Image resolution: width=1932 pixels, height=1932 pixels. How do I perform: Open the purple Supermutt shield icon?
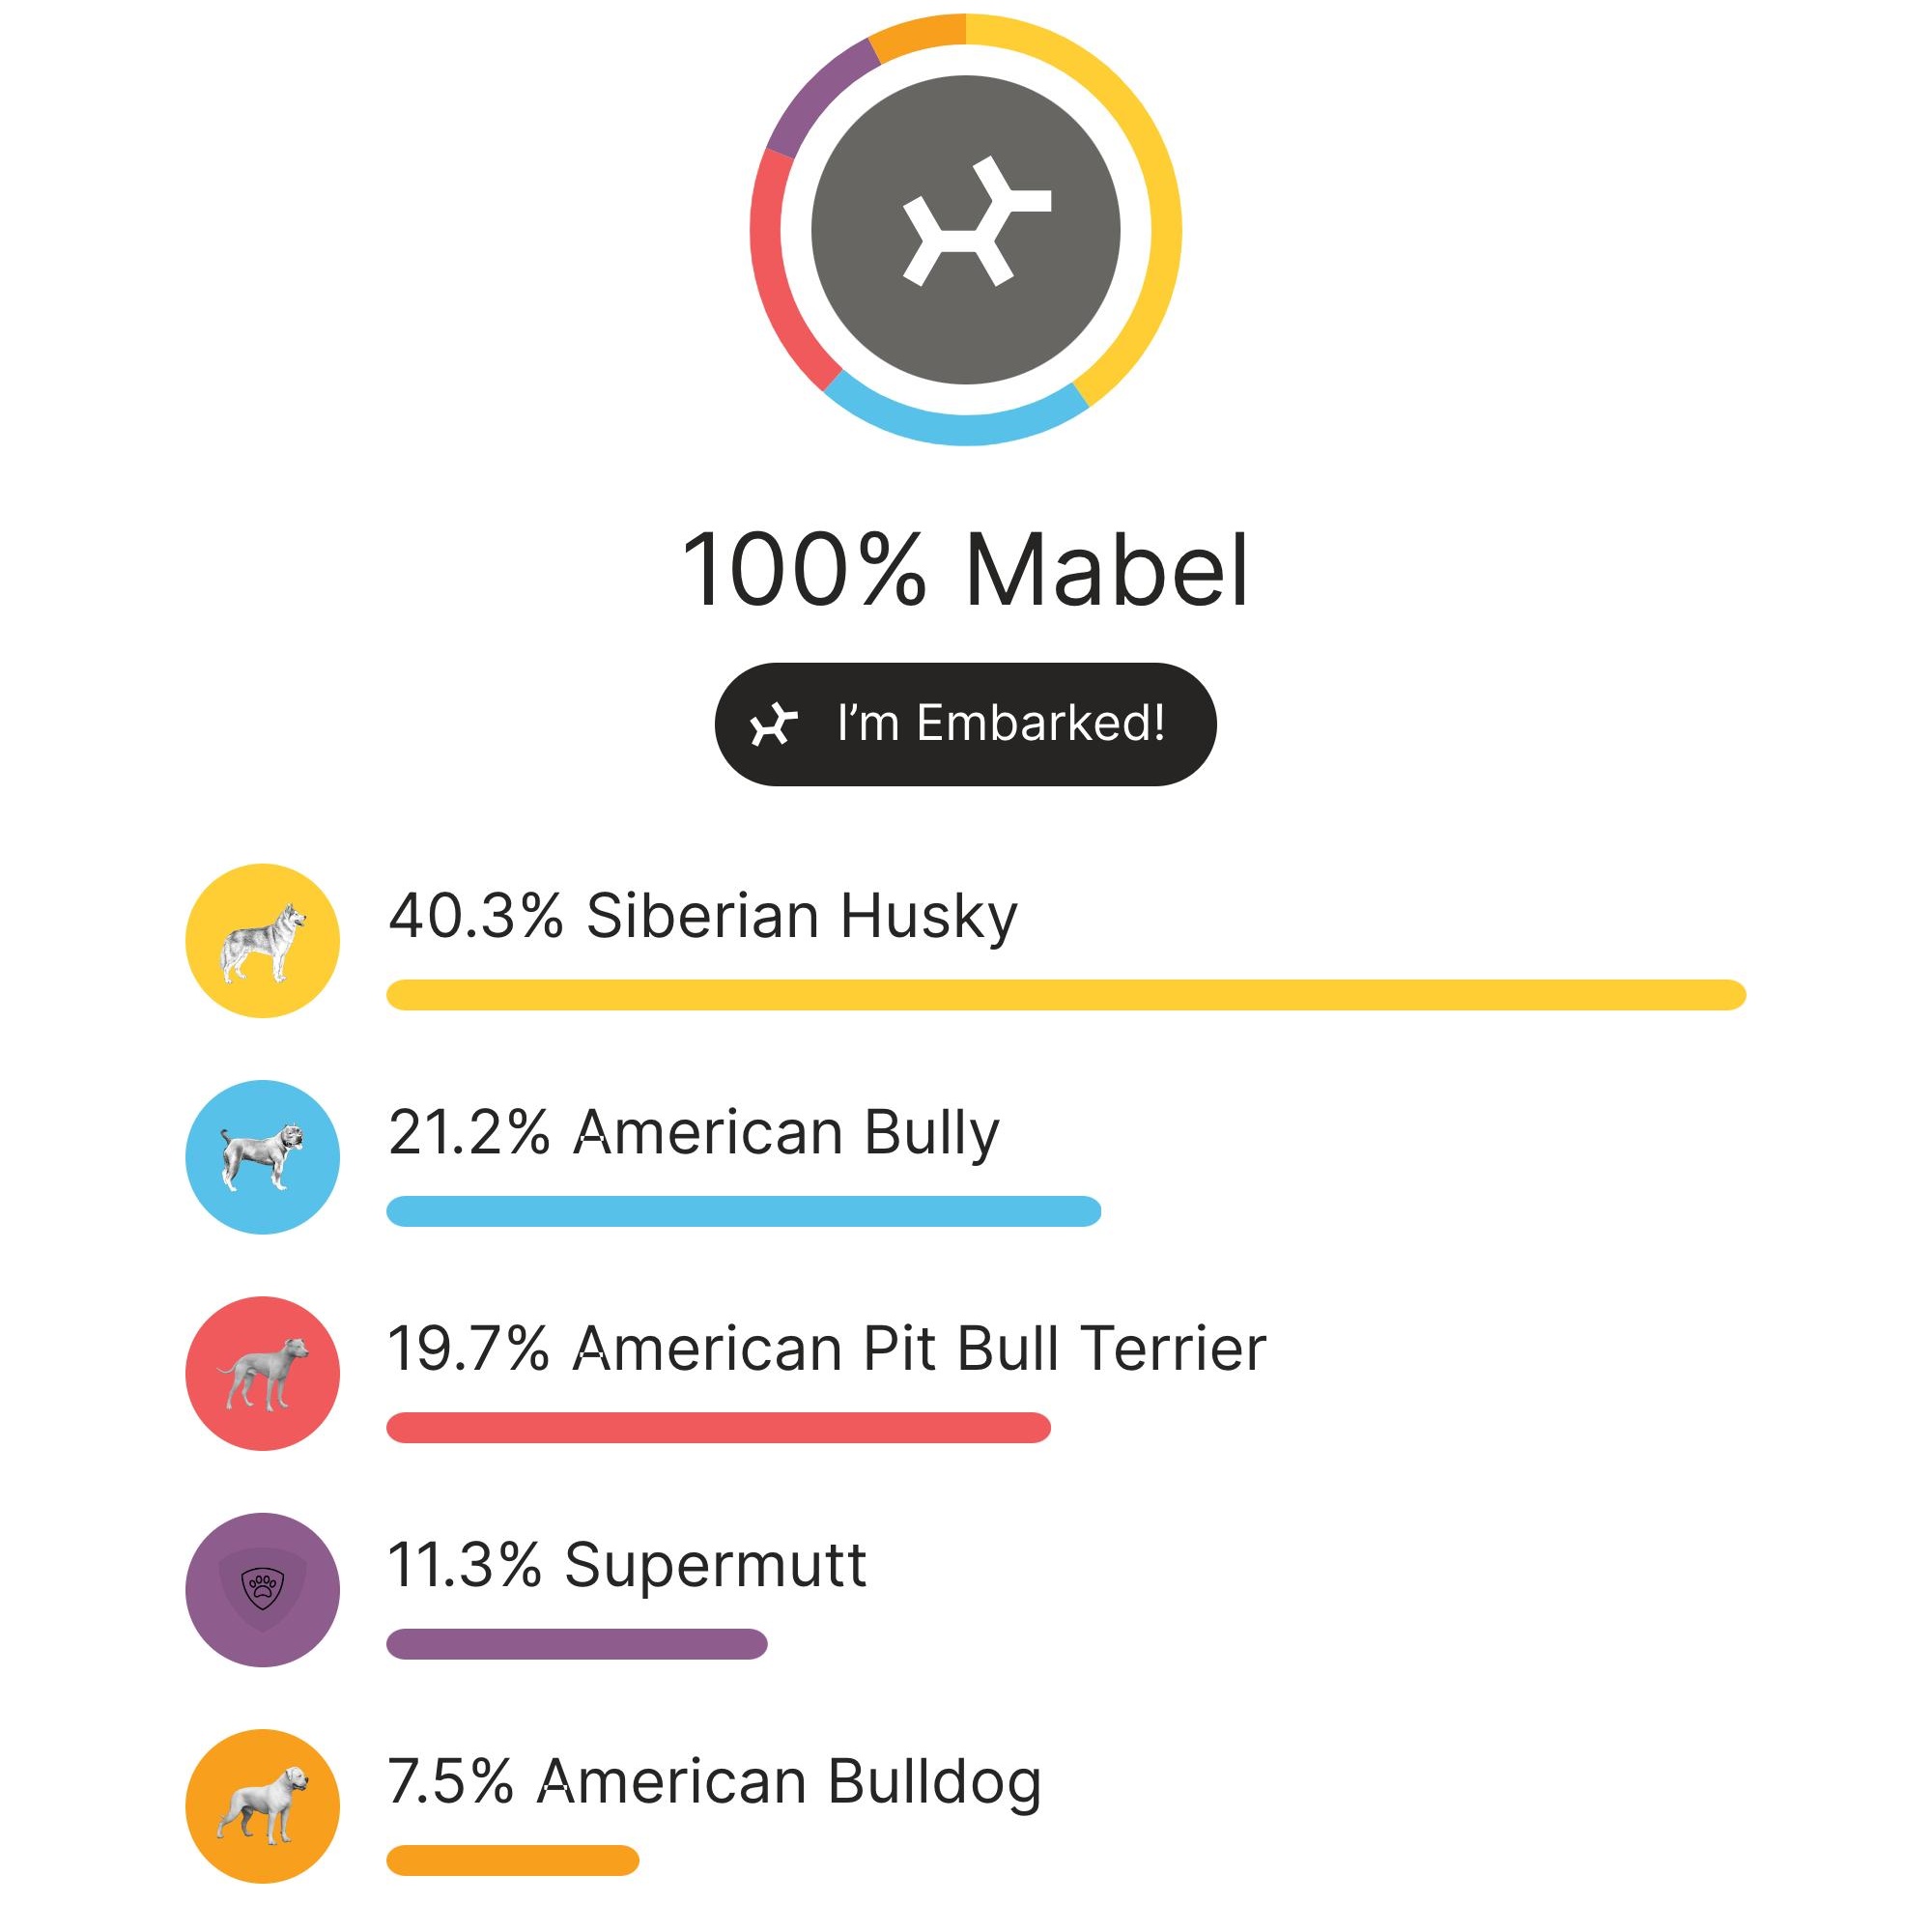pyautogui.click(x=262, y=1589)
